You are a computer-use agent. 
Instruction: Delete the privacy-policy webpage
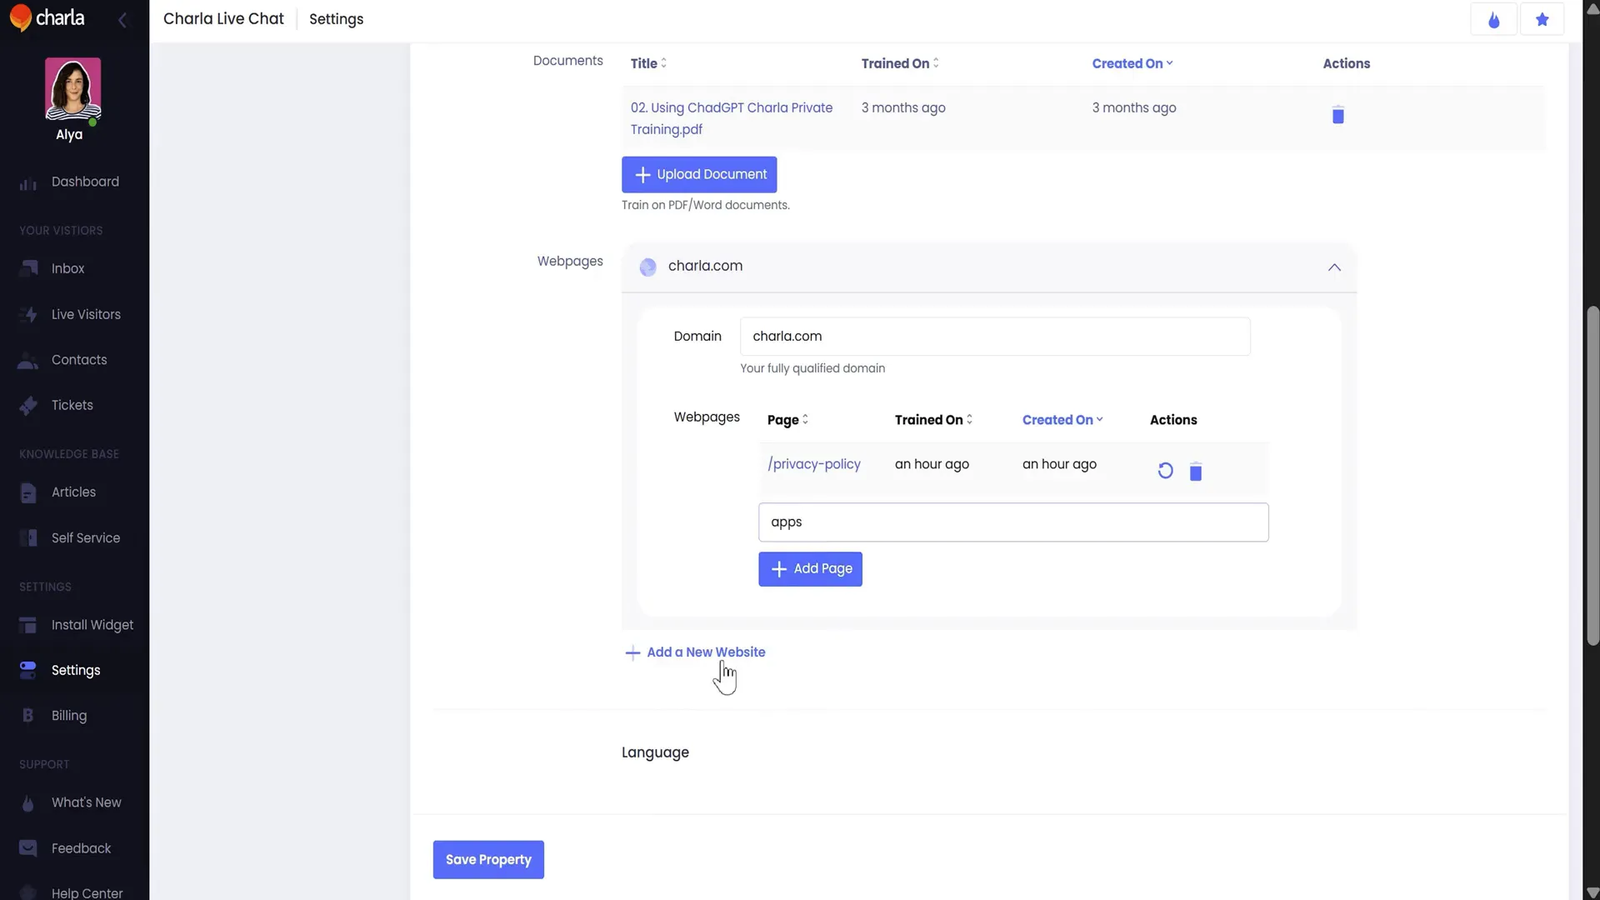pos(1195,471)
